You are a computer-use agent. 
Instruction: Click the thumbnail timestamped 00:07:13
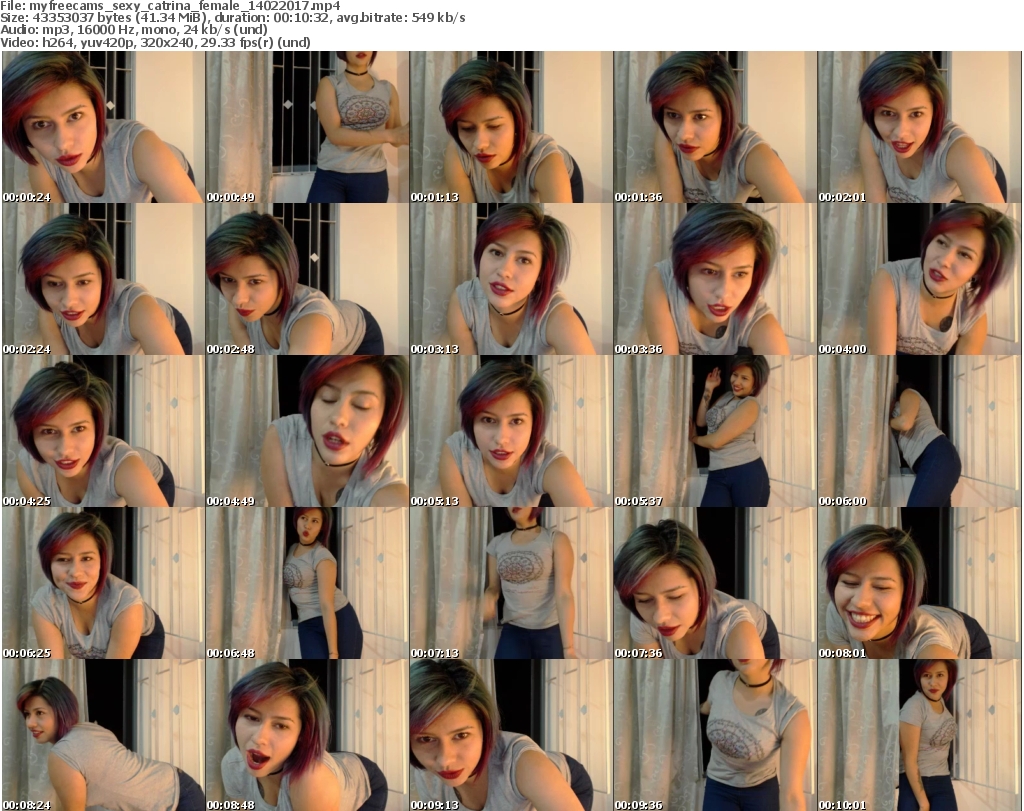point(511,583)
